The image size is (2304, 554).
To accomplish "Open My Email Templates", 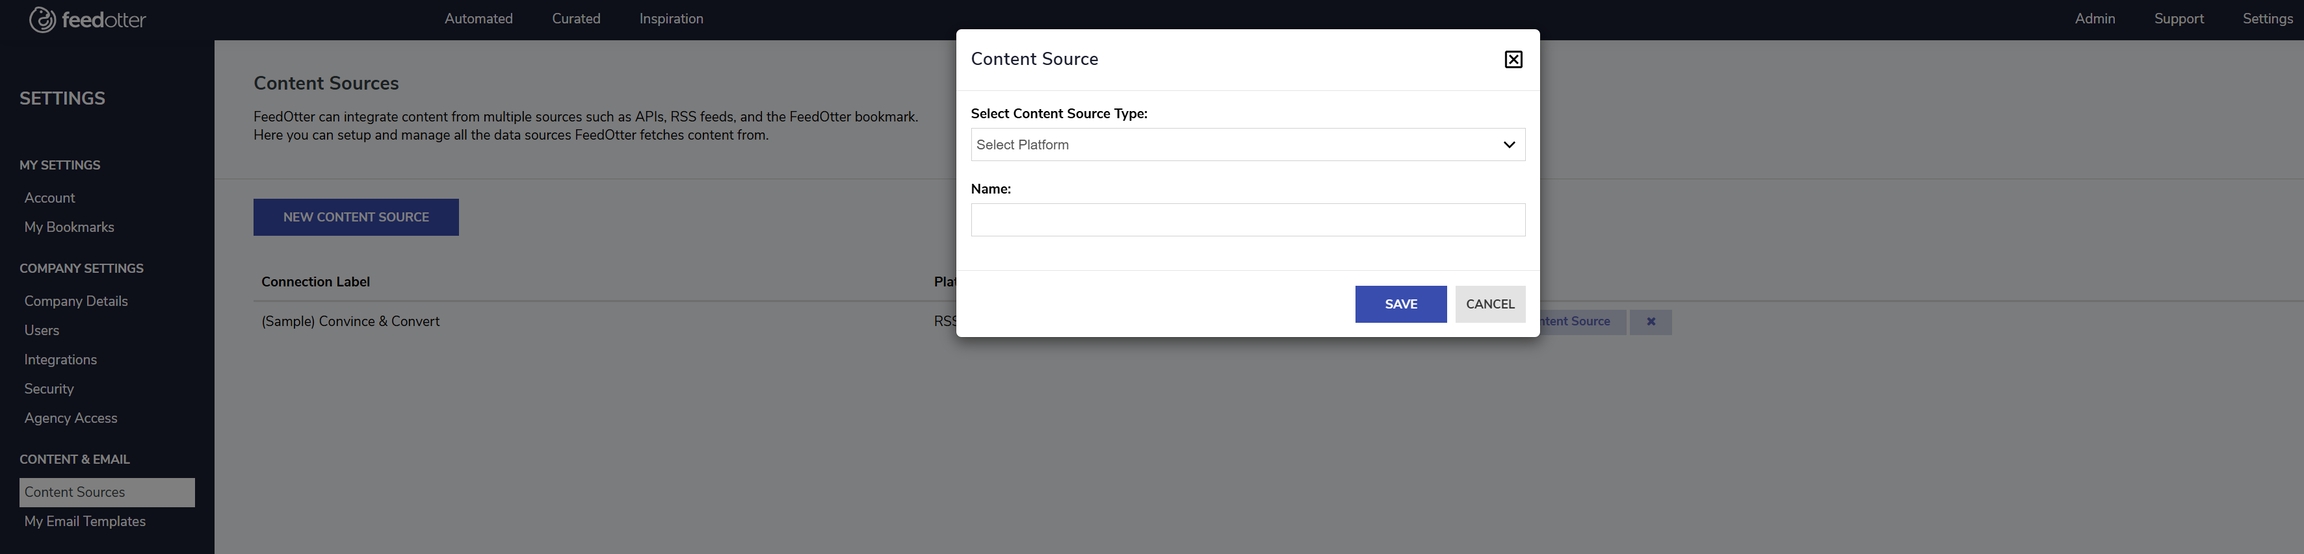I will click(x=85, y=521).
